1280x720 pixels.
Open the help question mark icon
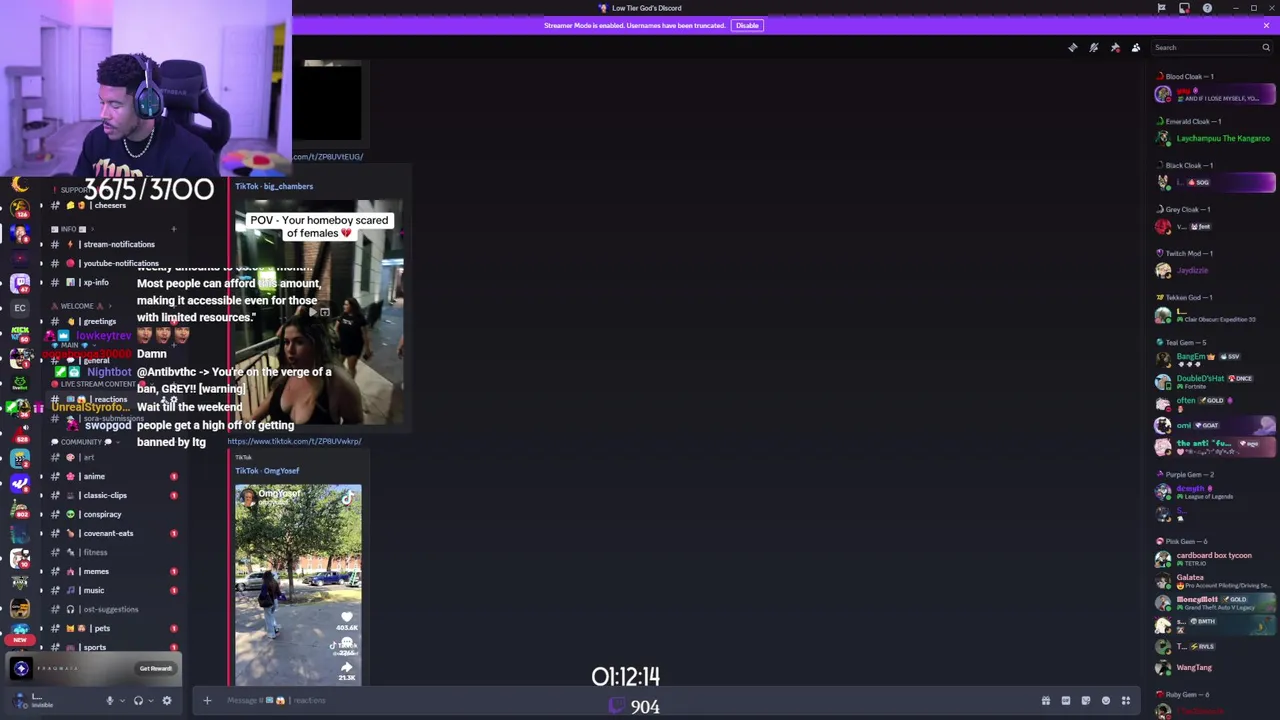coord(1207,8)
